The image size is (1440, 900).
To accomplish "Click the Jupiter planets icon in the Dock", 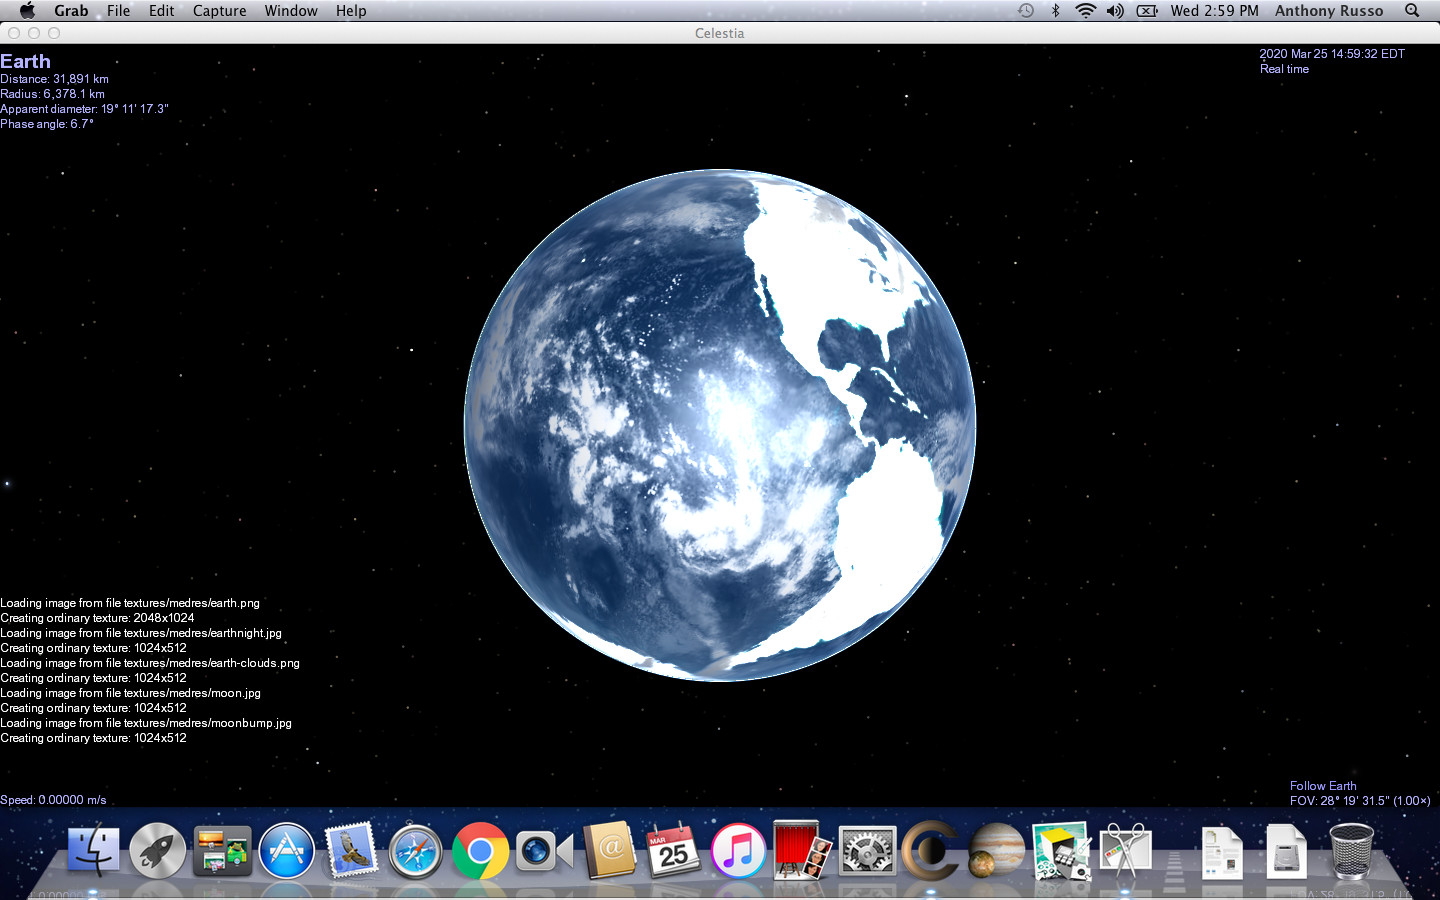I will [995, 851].
